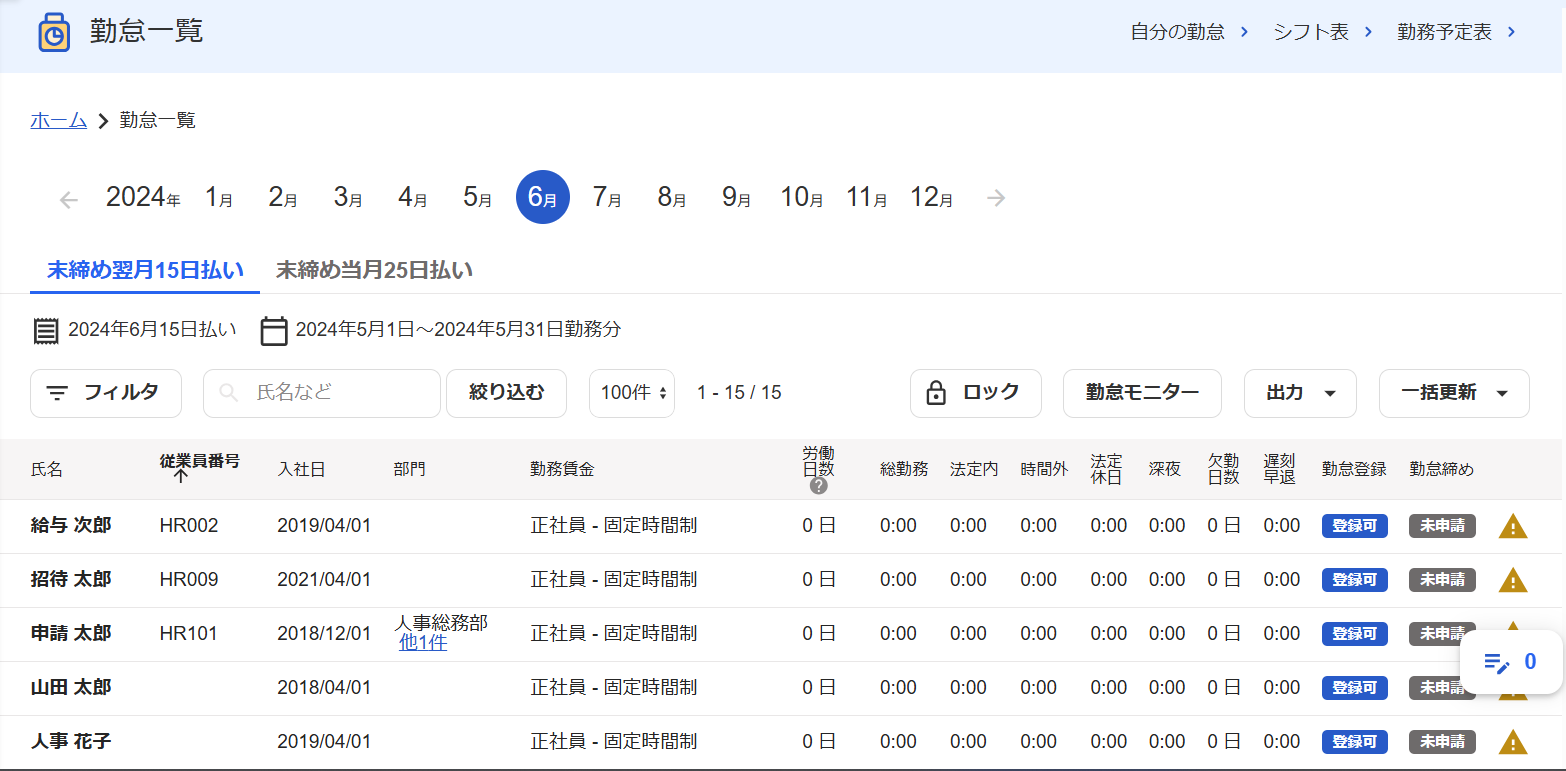Viewport: 1566px width, 771px height.
Task: Open employee 申請 太郎
Action: [71, 634]
